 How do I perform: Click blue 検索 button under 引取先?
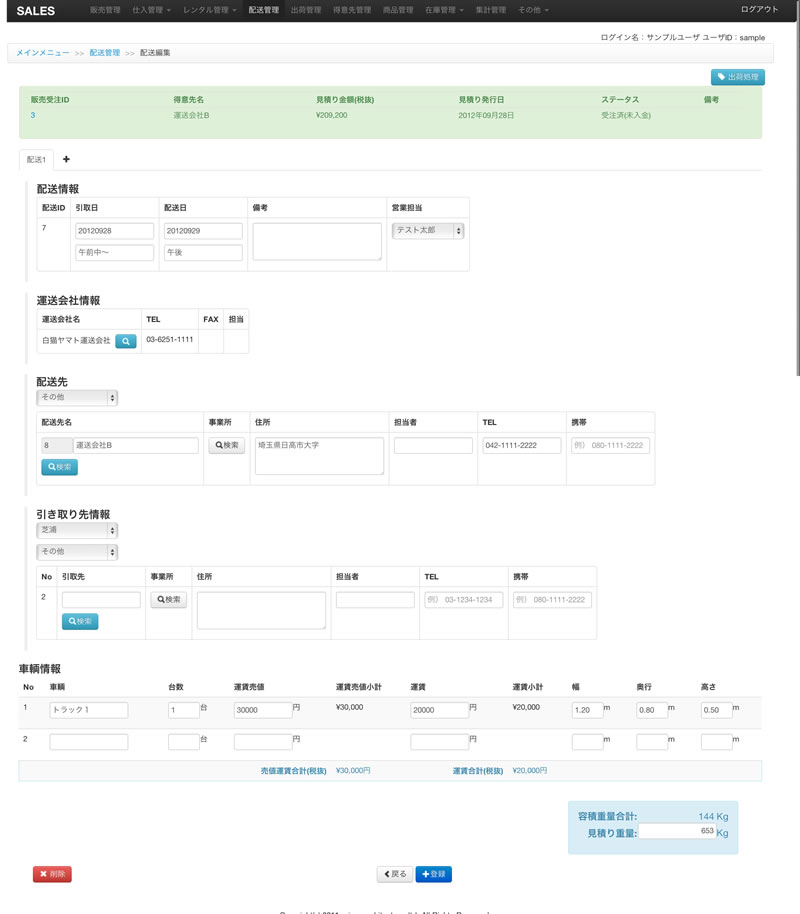coord(80,622)
